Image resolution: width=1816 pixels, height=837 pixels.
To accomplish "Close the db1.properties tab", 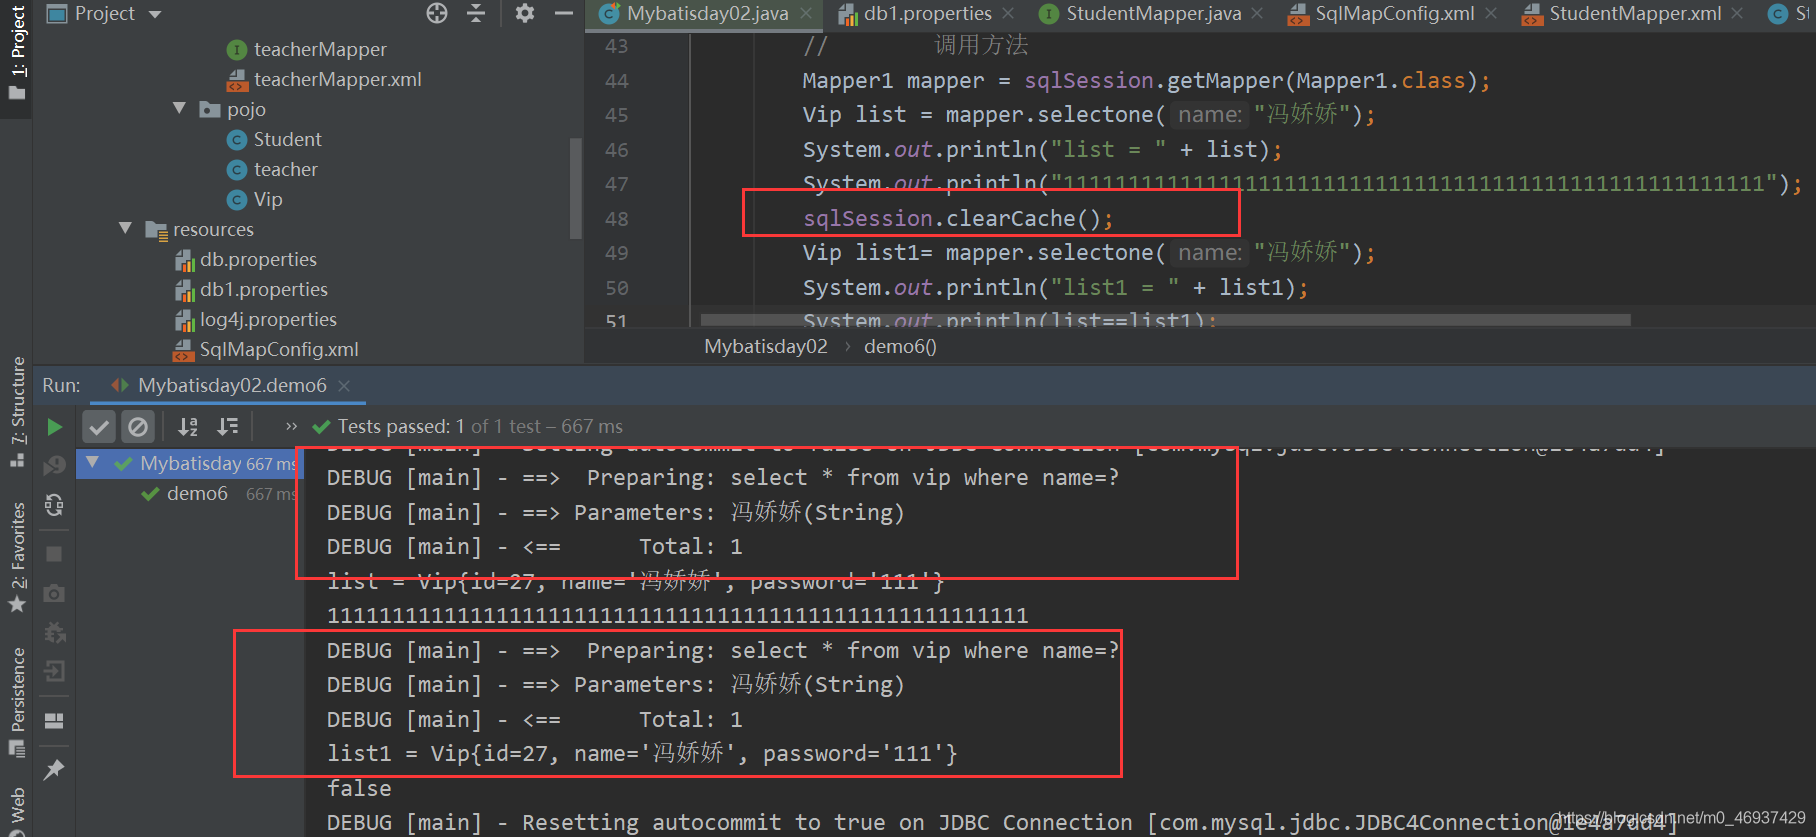I will [1008, 14].
